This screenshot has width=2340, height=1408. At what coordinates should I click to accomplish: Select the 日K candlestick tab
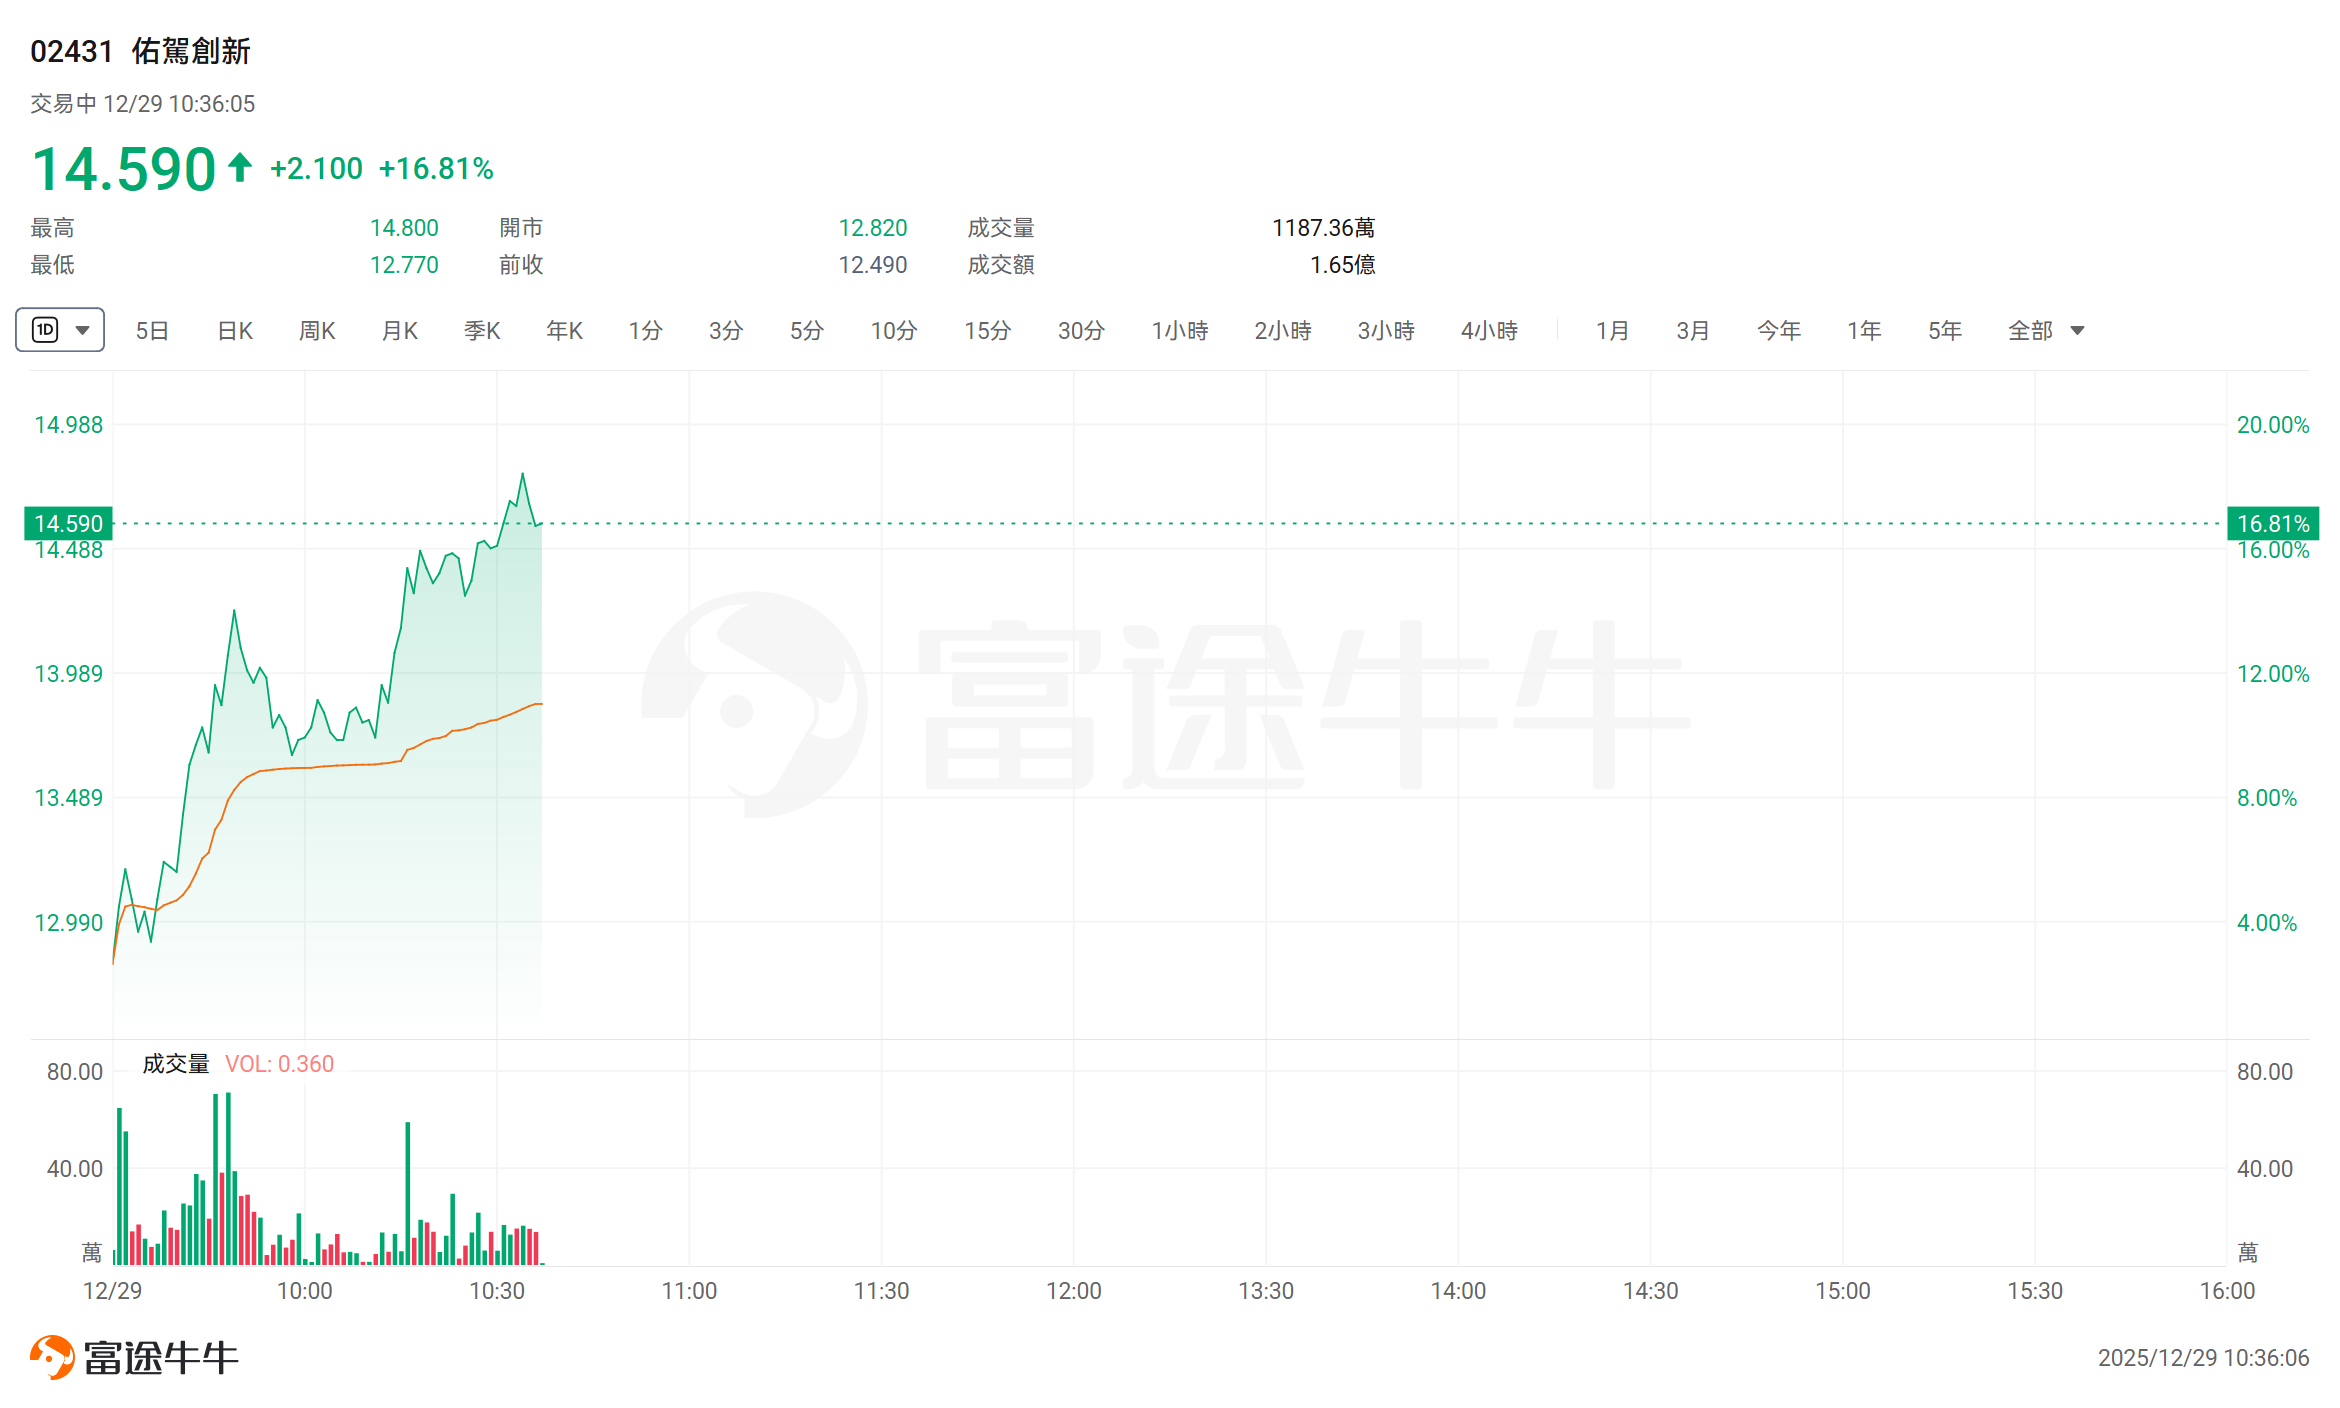click(x=235, y=331)
